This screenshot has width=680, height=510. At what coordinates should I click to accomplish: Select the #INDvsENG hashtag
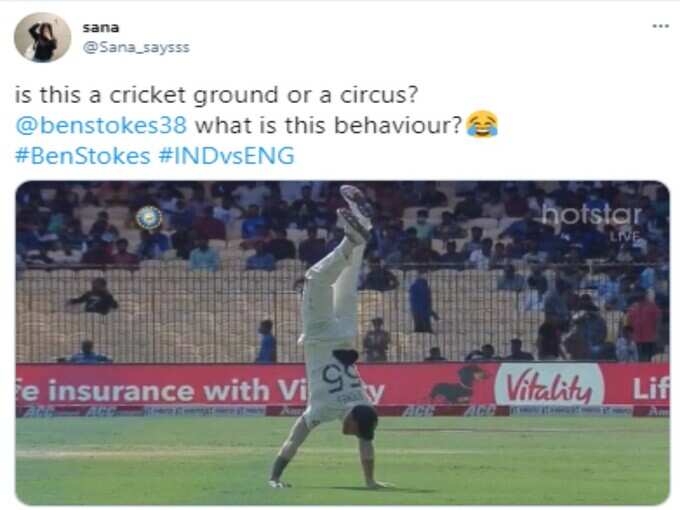(x=226, y=156)
